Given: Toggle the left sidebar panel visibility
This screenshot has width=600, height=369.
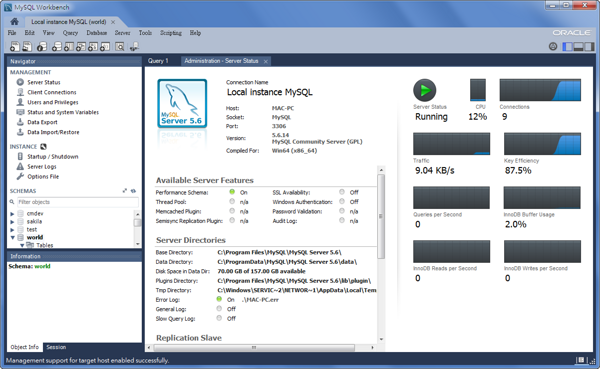Looking at the screenshot, I should [567, 47].
